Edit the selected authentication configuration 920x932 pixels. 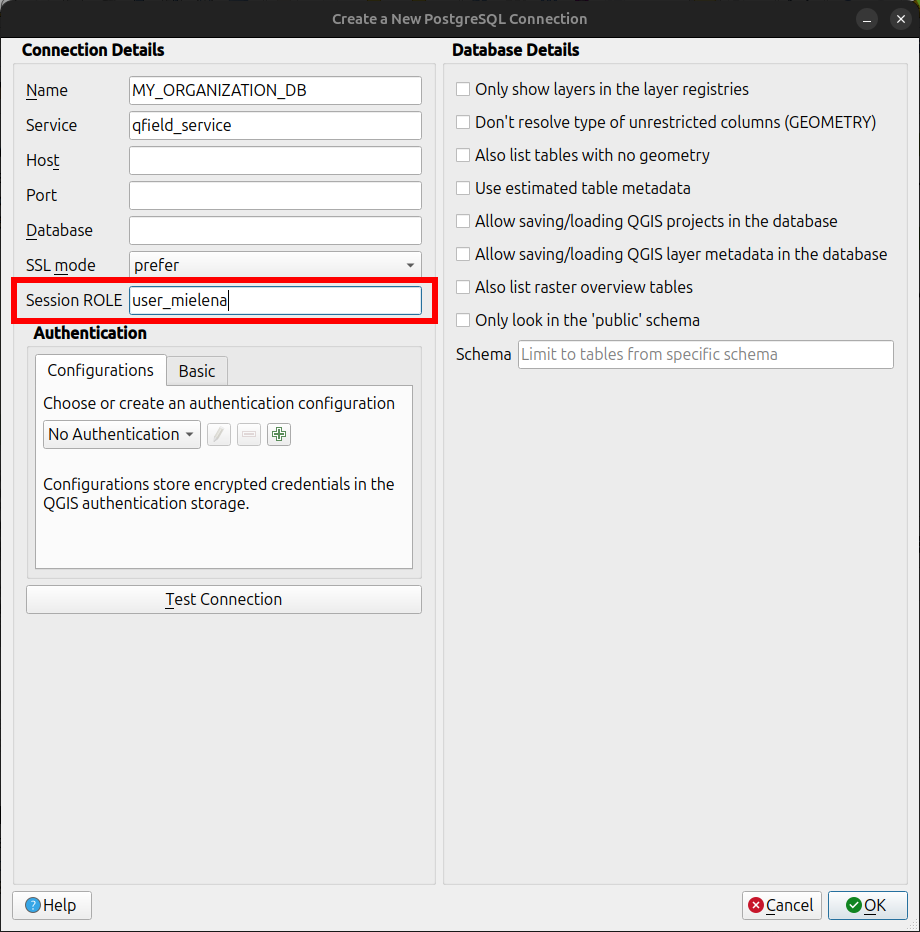click(x=218, y=434)
